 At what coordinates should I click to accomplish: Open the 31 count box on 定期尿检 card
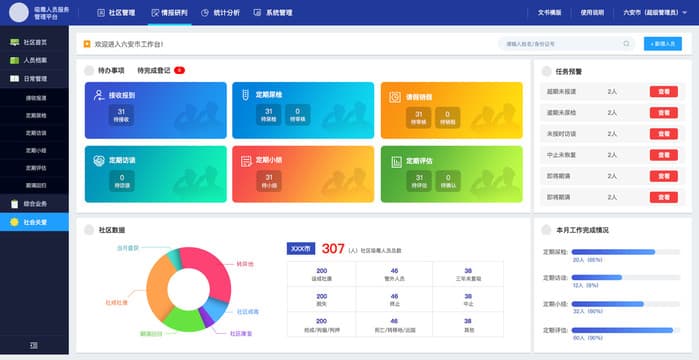tap(268, 115)
